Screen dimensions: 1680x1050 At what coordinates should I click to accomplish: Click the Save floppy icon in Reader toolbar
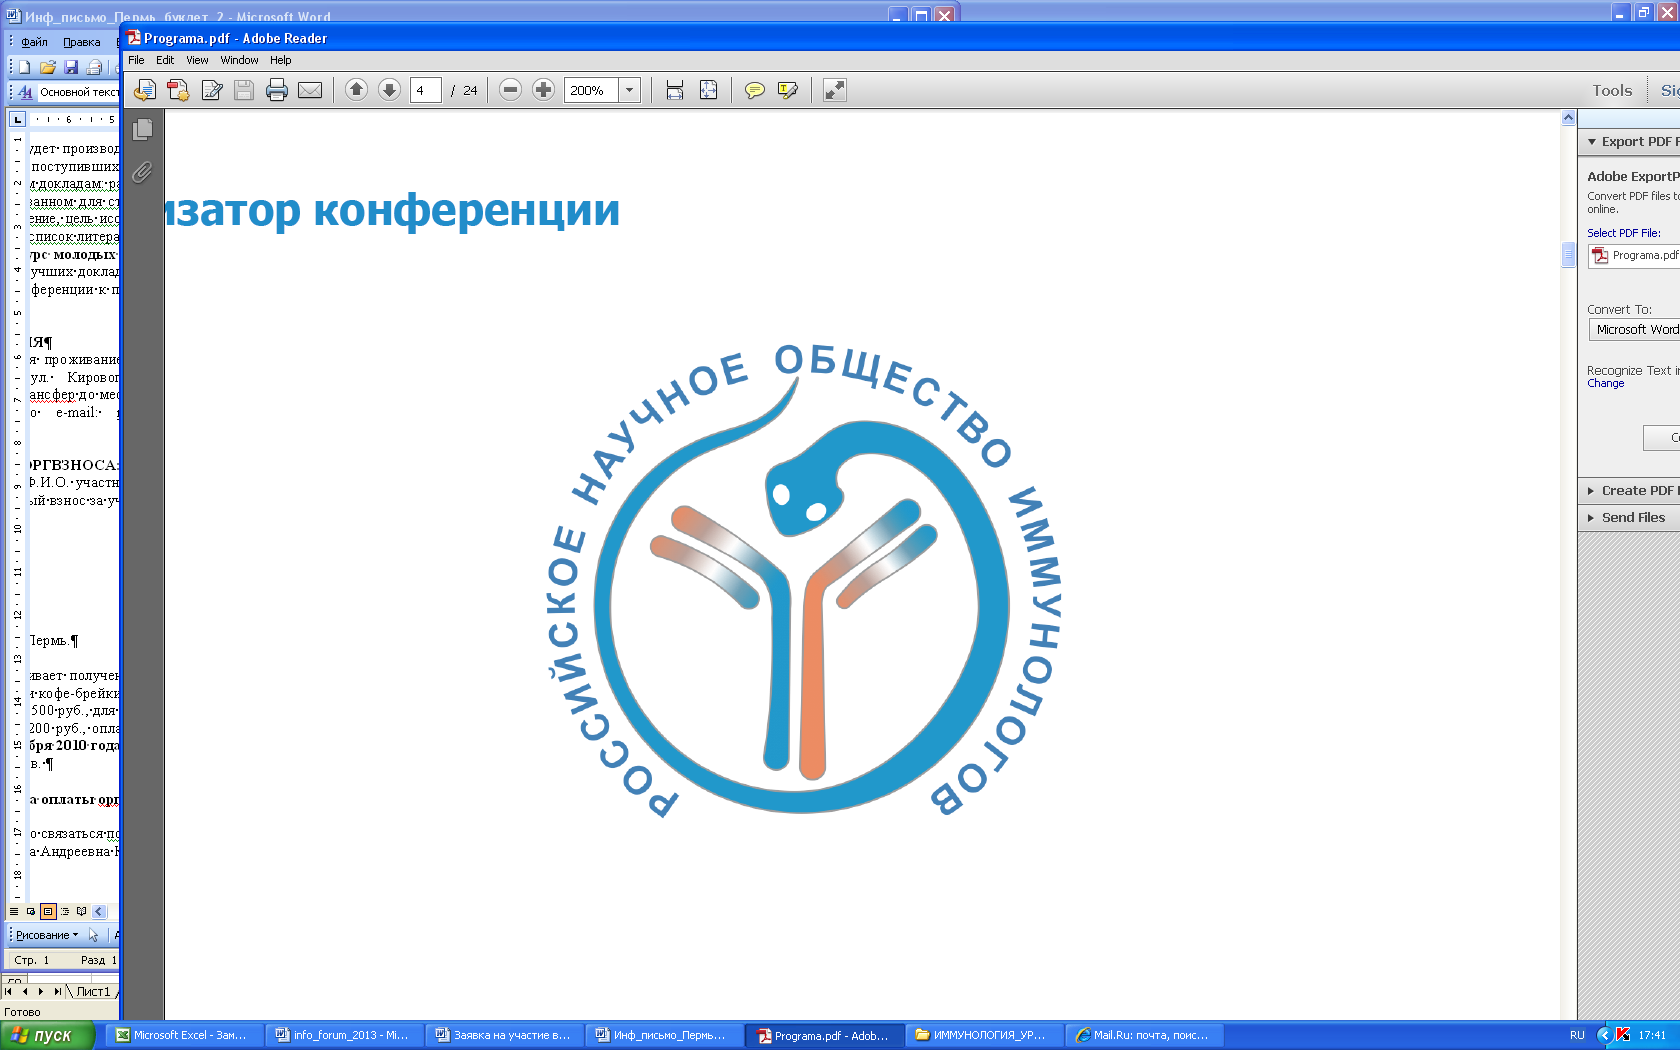tap(244, 90)
